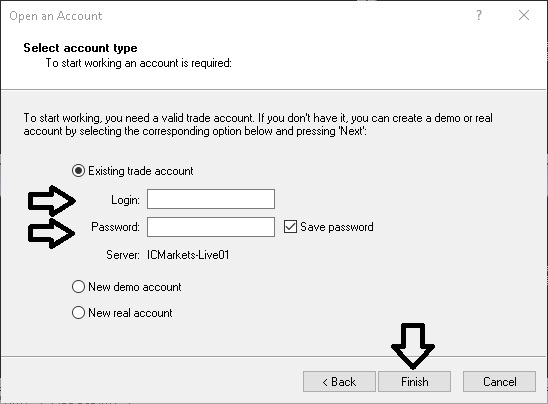Confirm the account with Finish
Image resolution: width=548 pixels, height=404 pixels.
coord(414,382)
